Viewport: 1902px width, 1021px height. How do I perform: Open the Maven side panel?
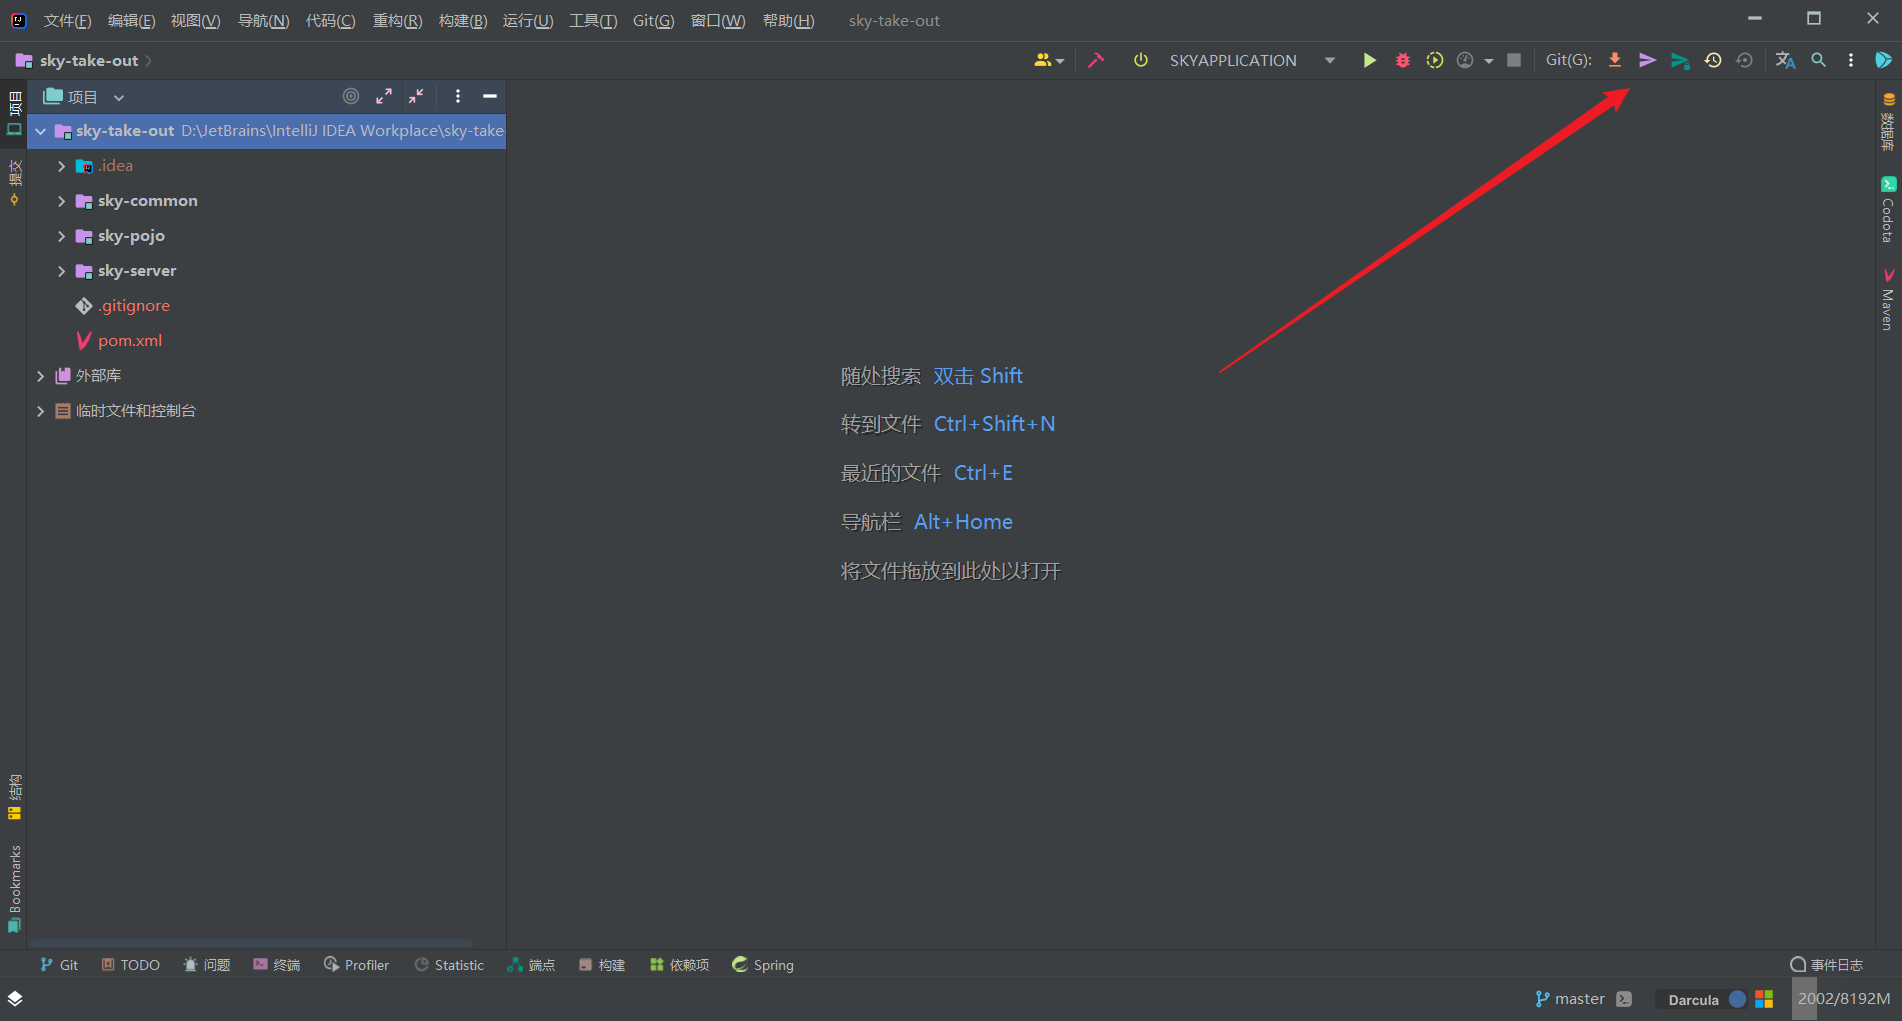(1888, 298)
